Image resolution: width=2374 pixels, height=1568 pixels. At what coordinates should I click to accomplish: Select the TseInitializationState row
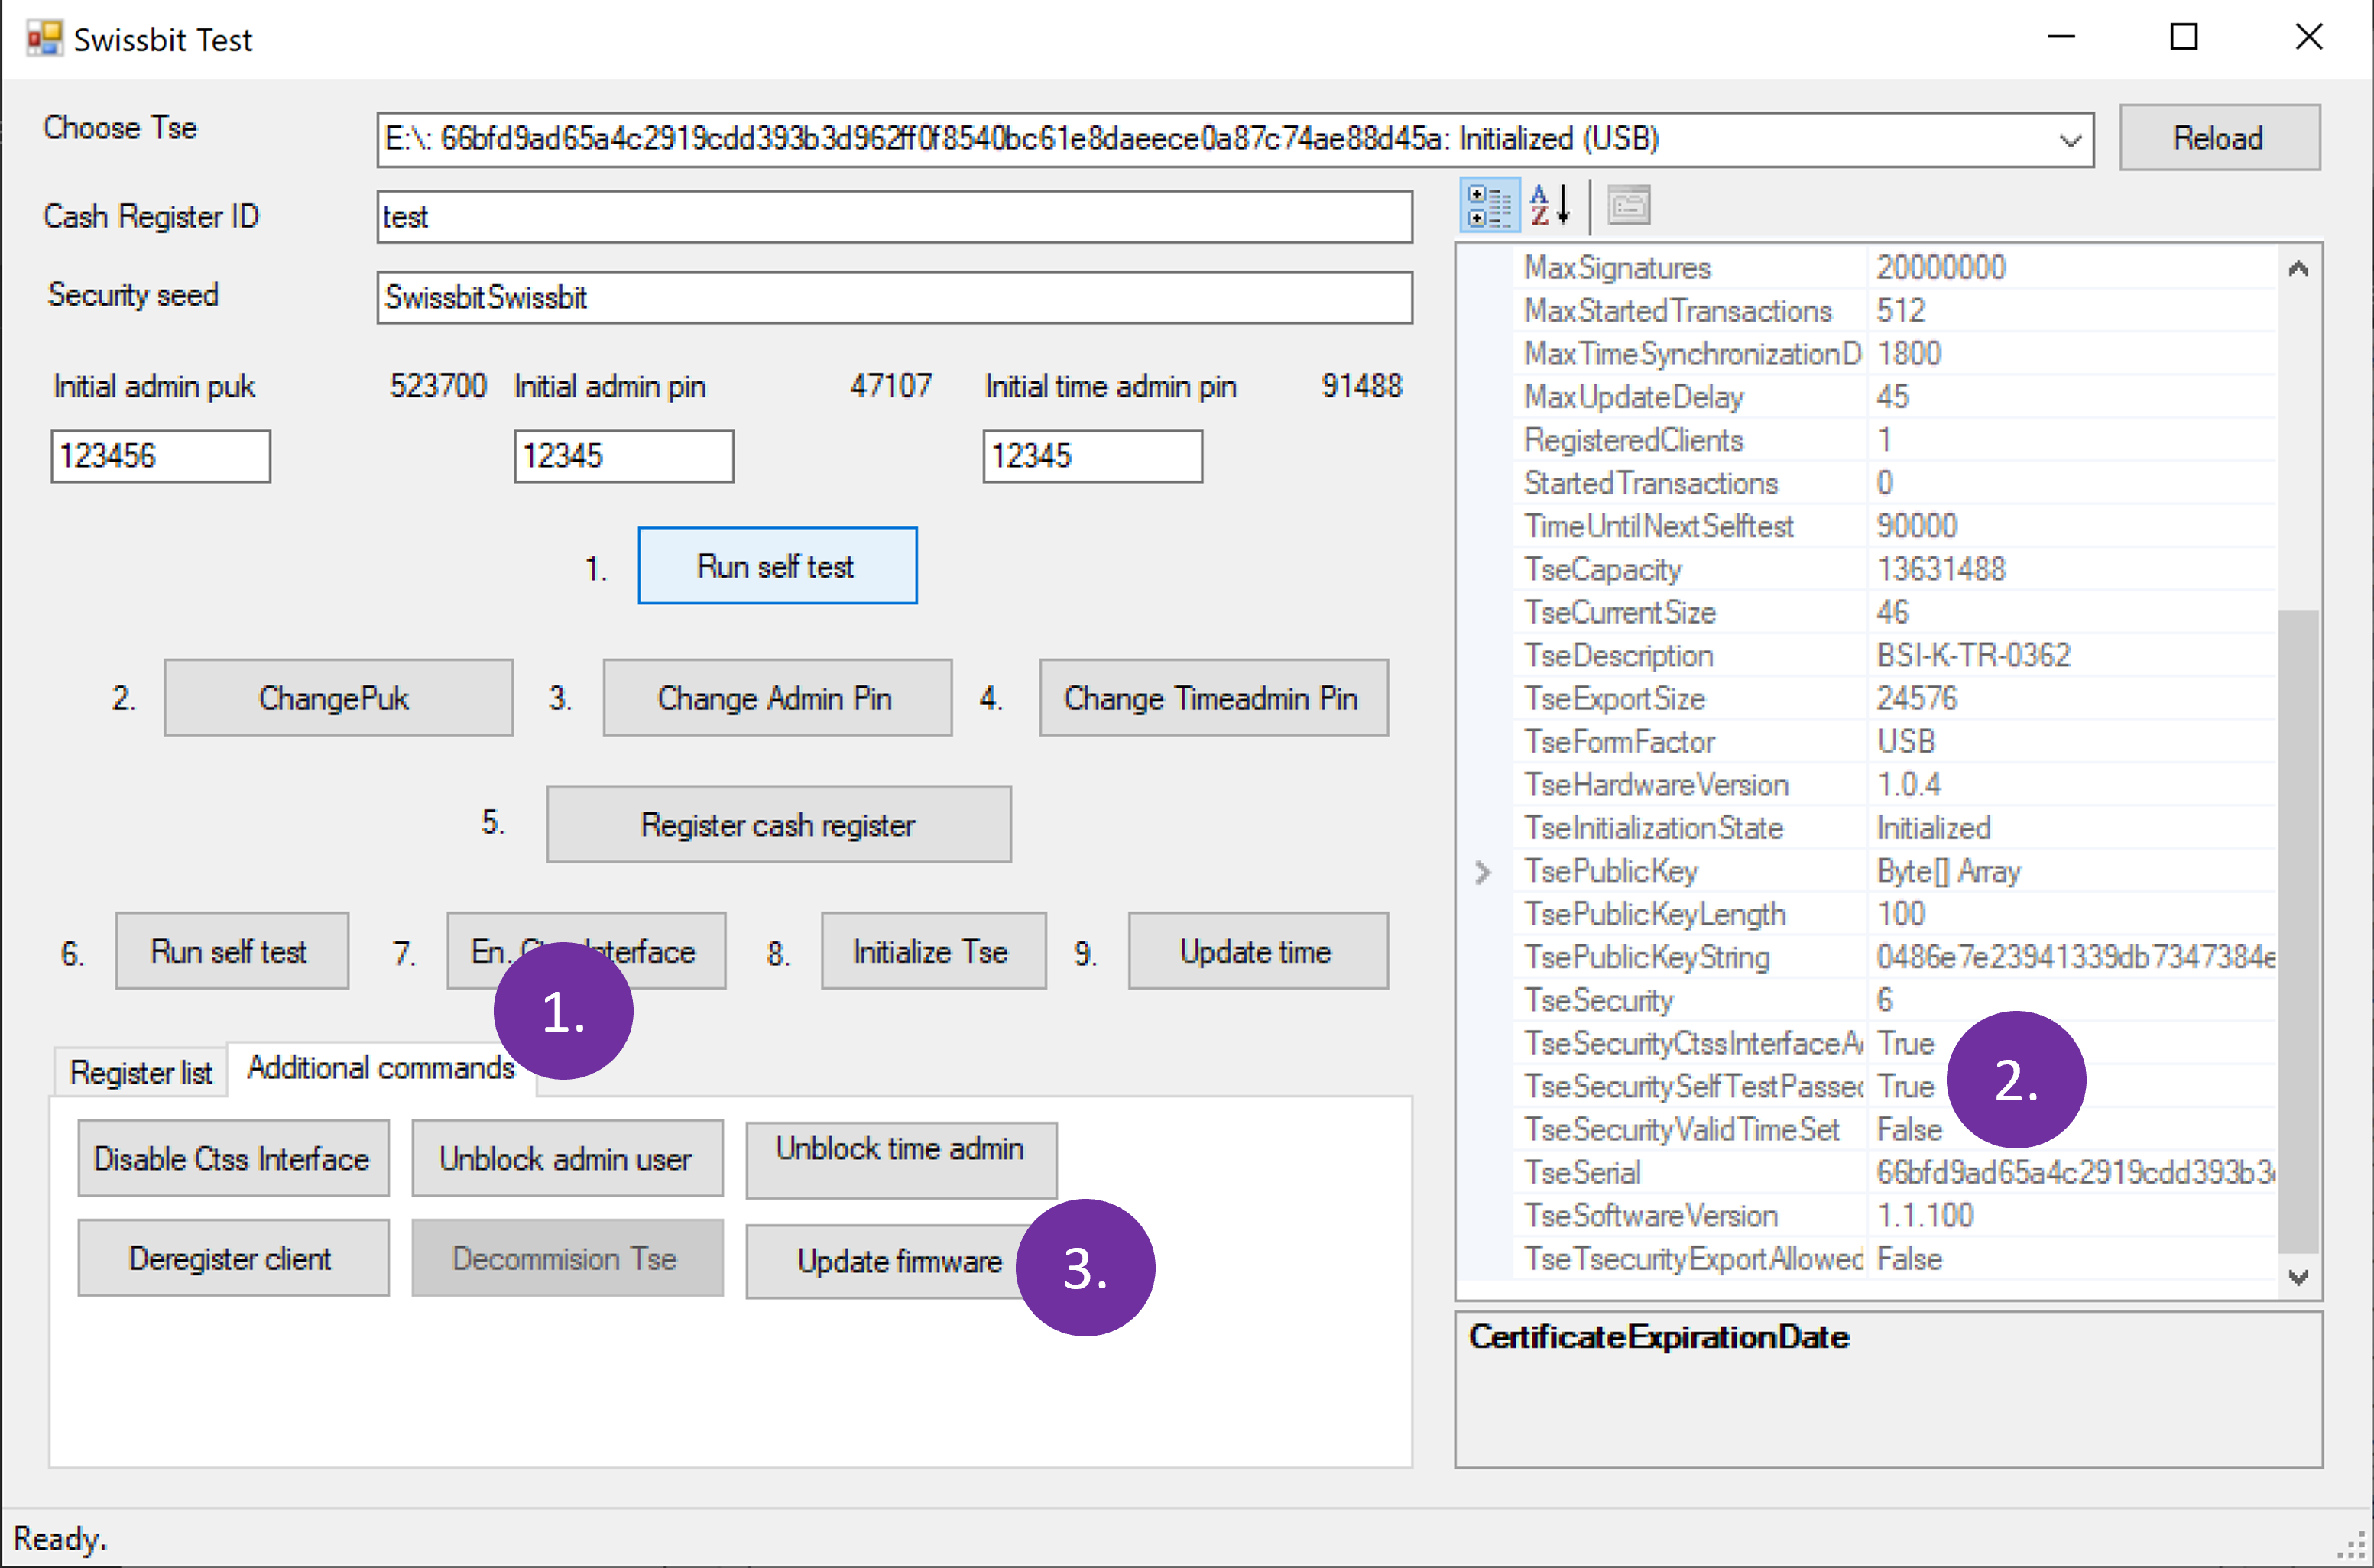pyautogui.click(x=1896, y=828)
